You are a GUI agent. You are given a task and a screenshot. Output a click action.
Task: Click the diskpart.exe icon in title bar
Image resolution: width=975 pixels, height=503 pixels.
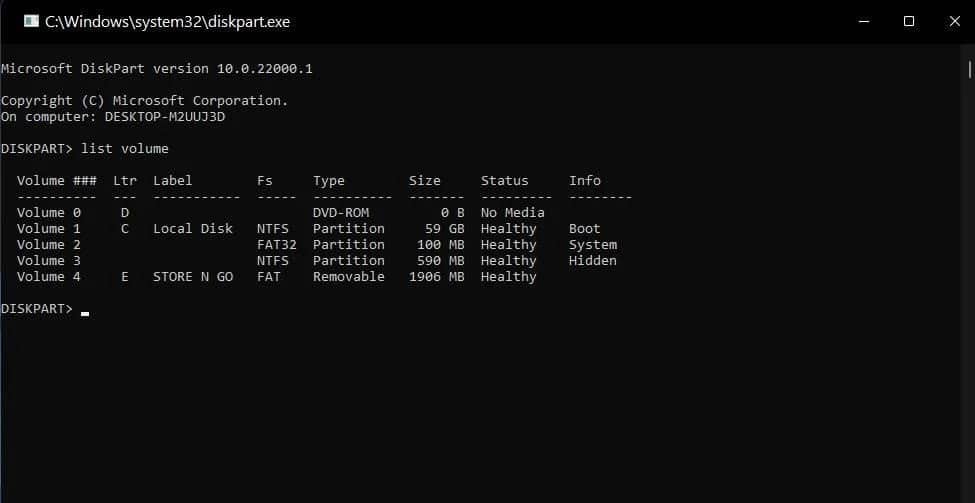[30, 21]
